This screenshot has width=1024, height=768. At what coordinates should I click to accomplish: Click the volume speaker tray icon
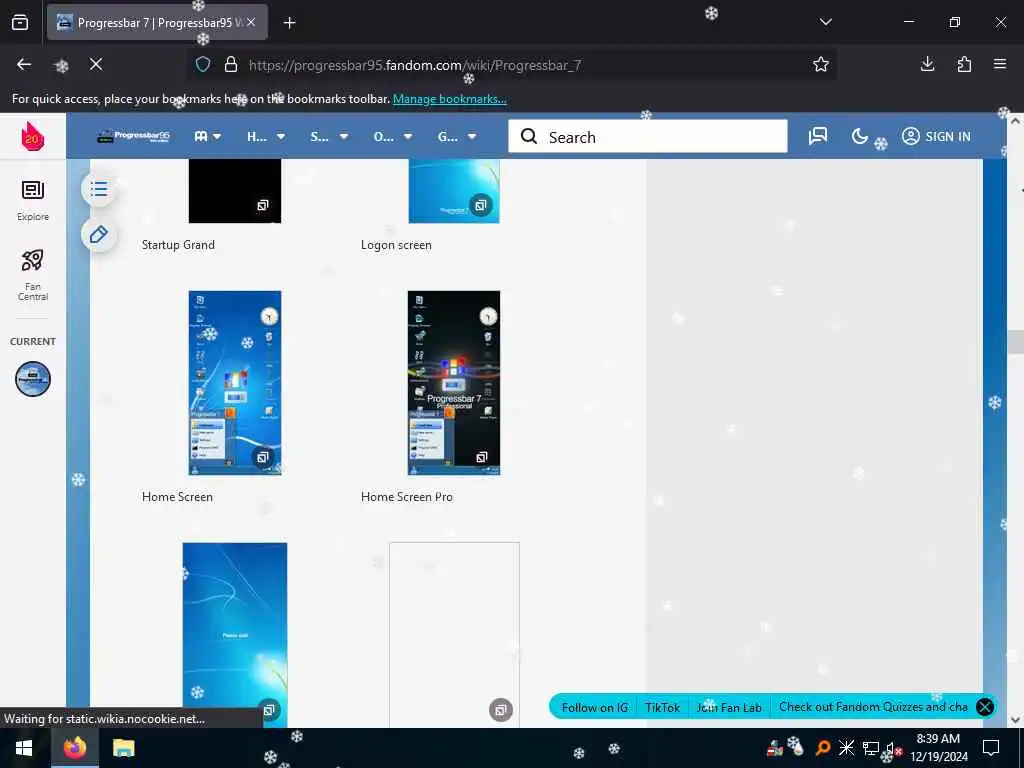point(893,748)
